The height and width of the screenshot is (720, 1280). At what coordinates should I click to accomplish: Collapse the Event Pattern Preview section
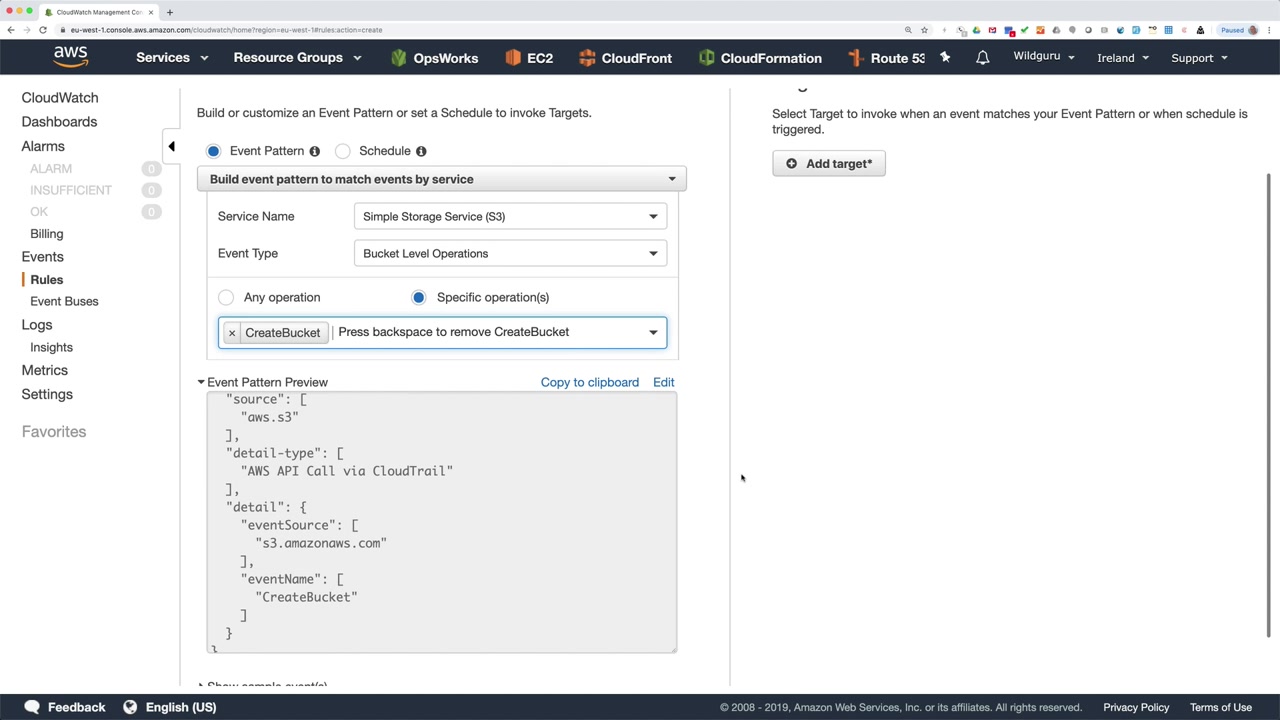(201, 382)
